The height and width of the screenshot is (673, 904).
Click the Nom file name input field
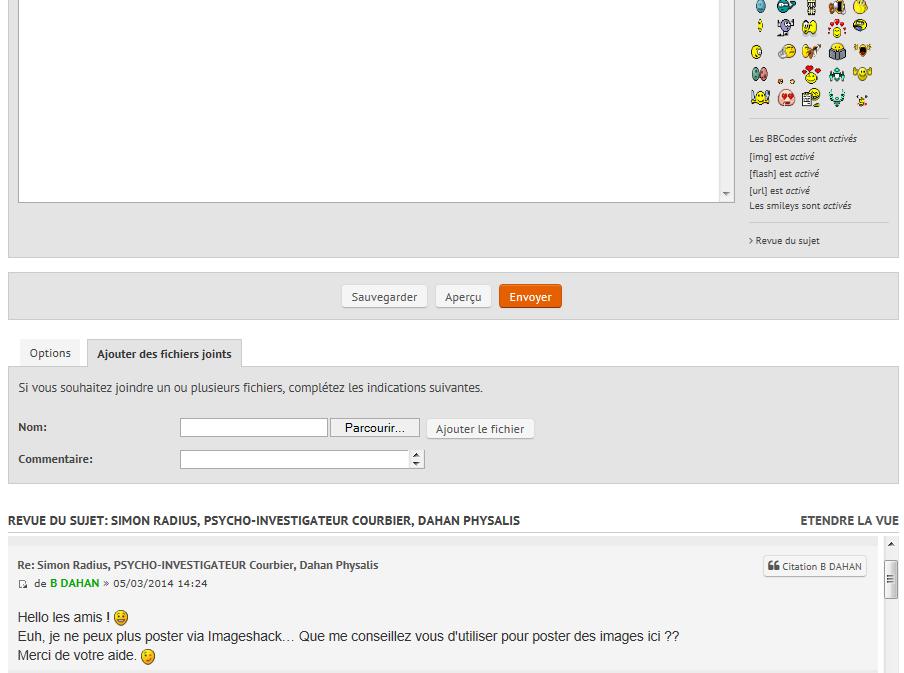(254, 428)
